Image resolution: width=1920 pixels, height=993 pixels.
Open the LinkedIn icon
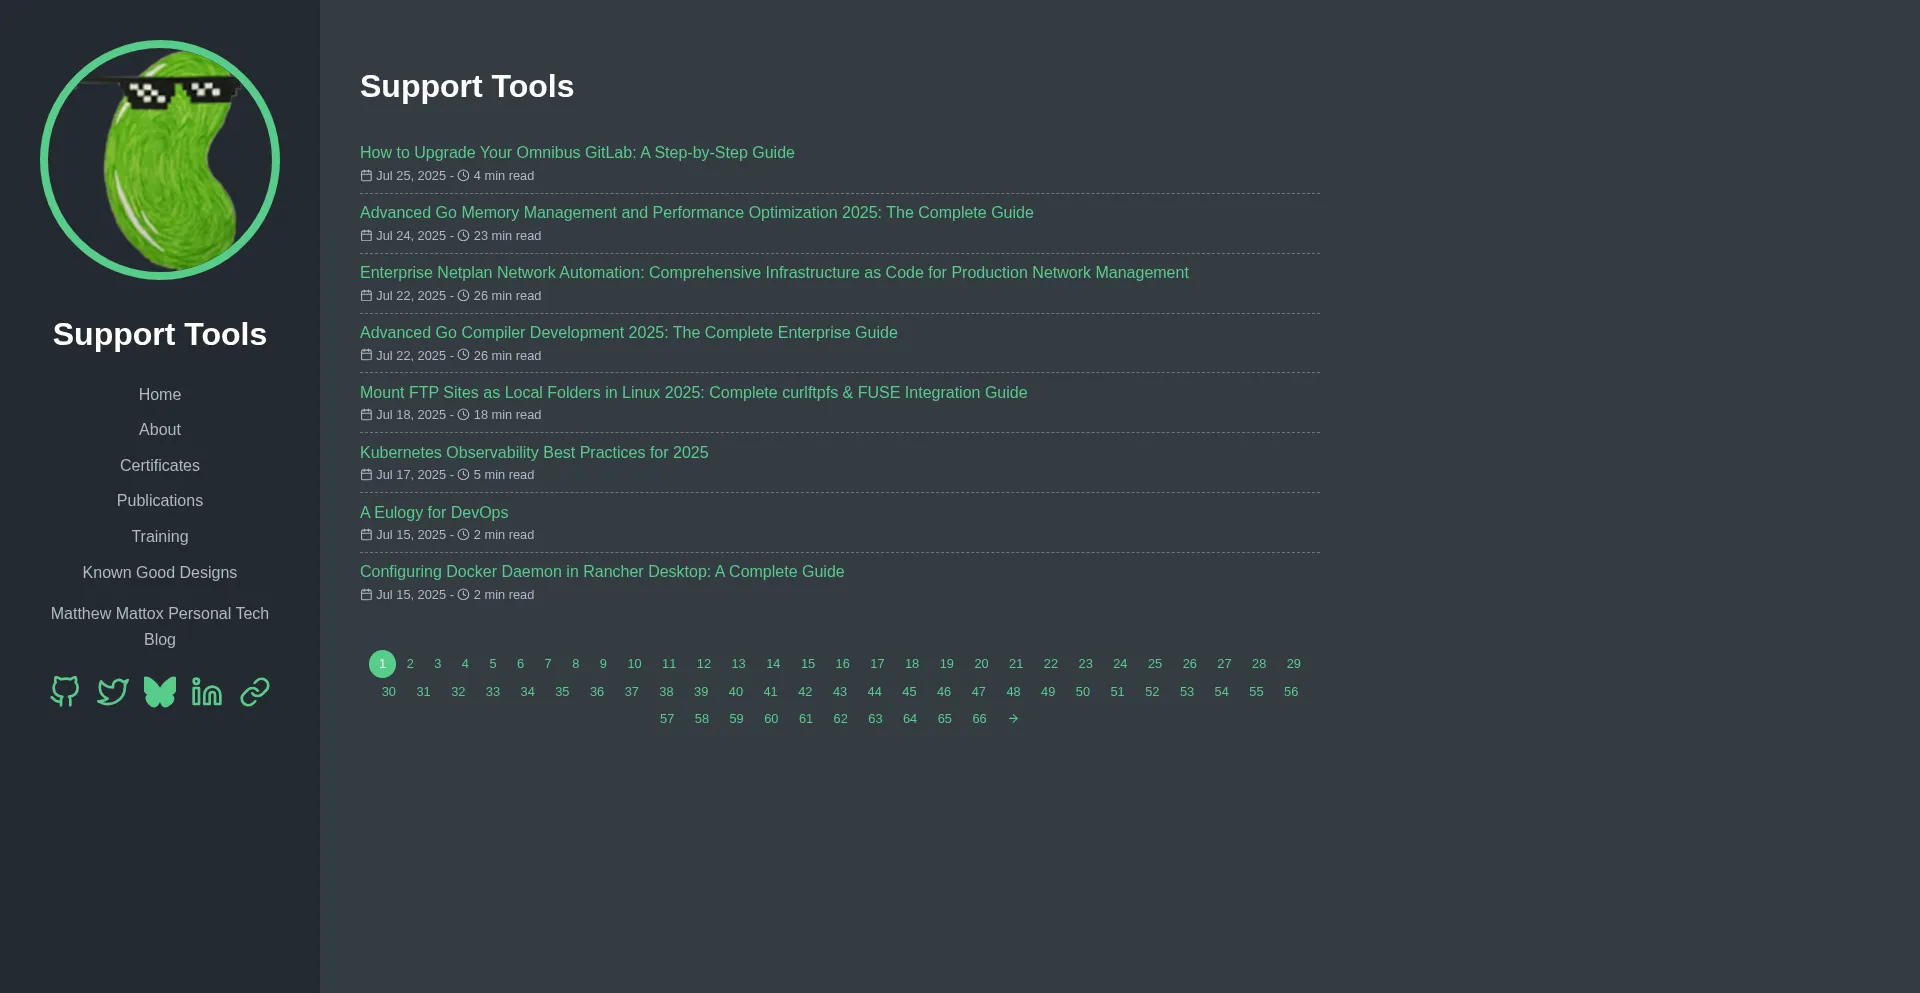coord(206,691)
